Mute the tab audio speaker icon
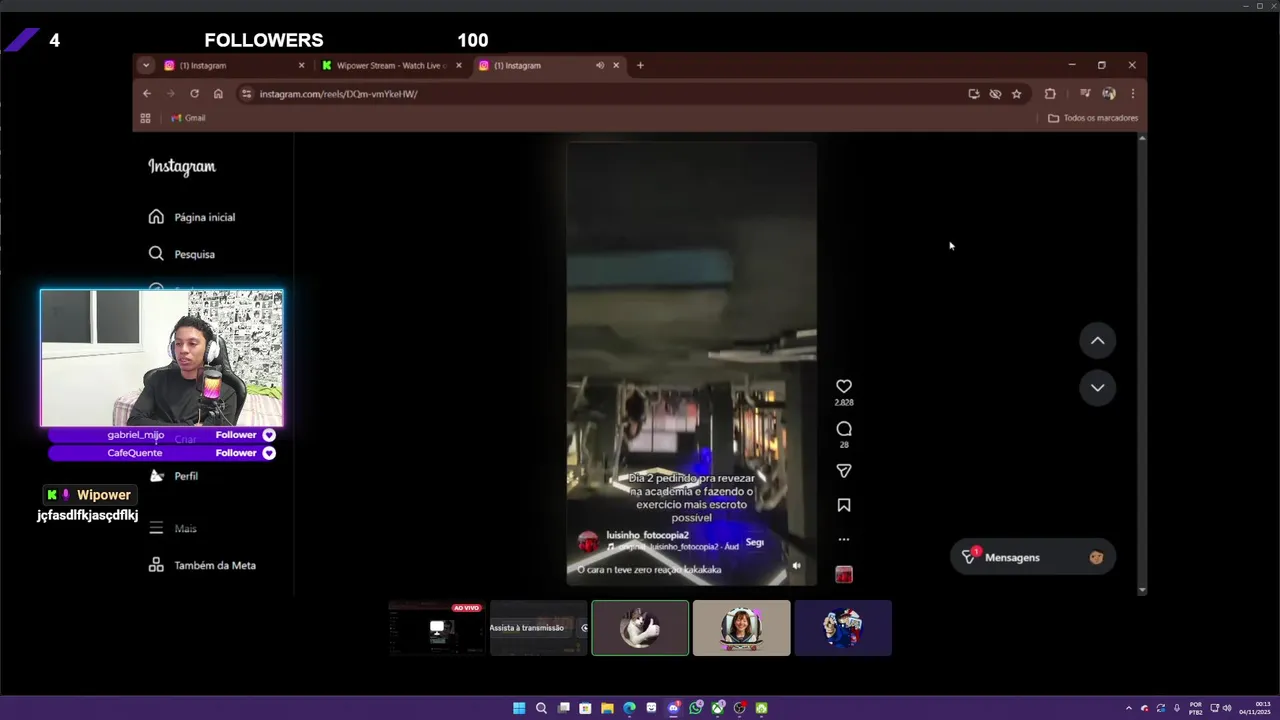This screenshot has width=1280, height=720. (600, 65)
